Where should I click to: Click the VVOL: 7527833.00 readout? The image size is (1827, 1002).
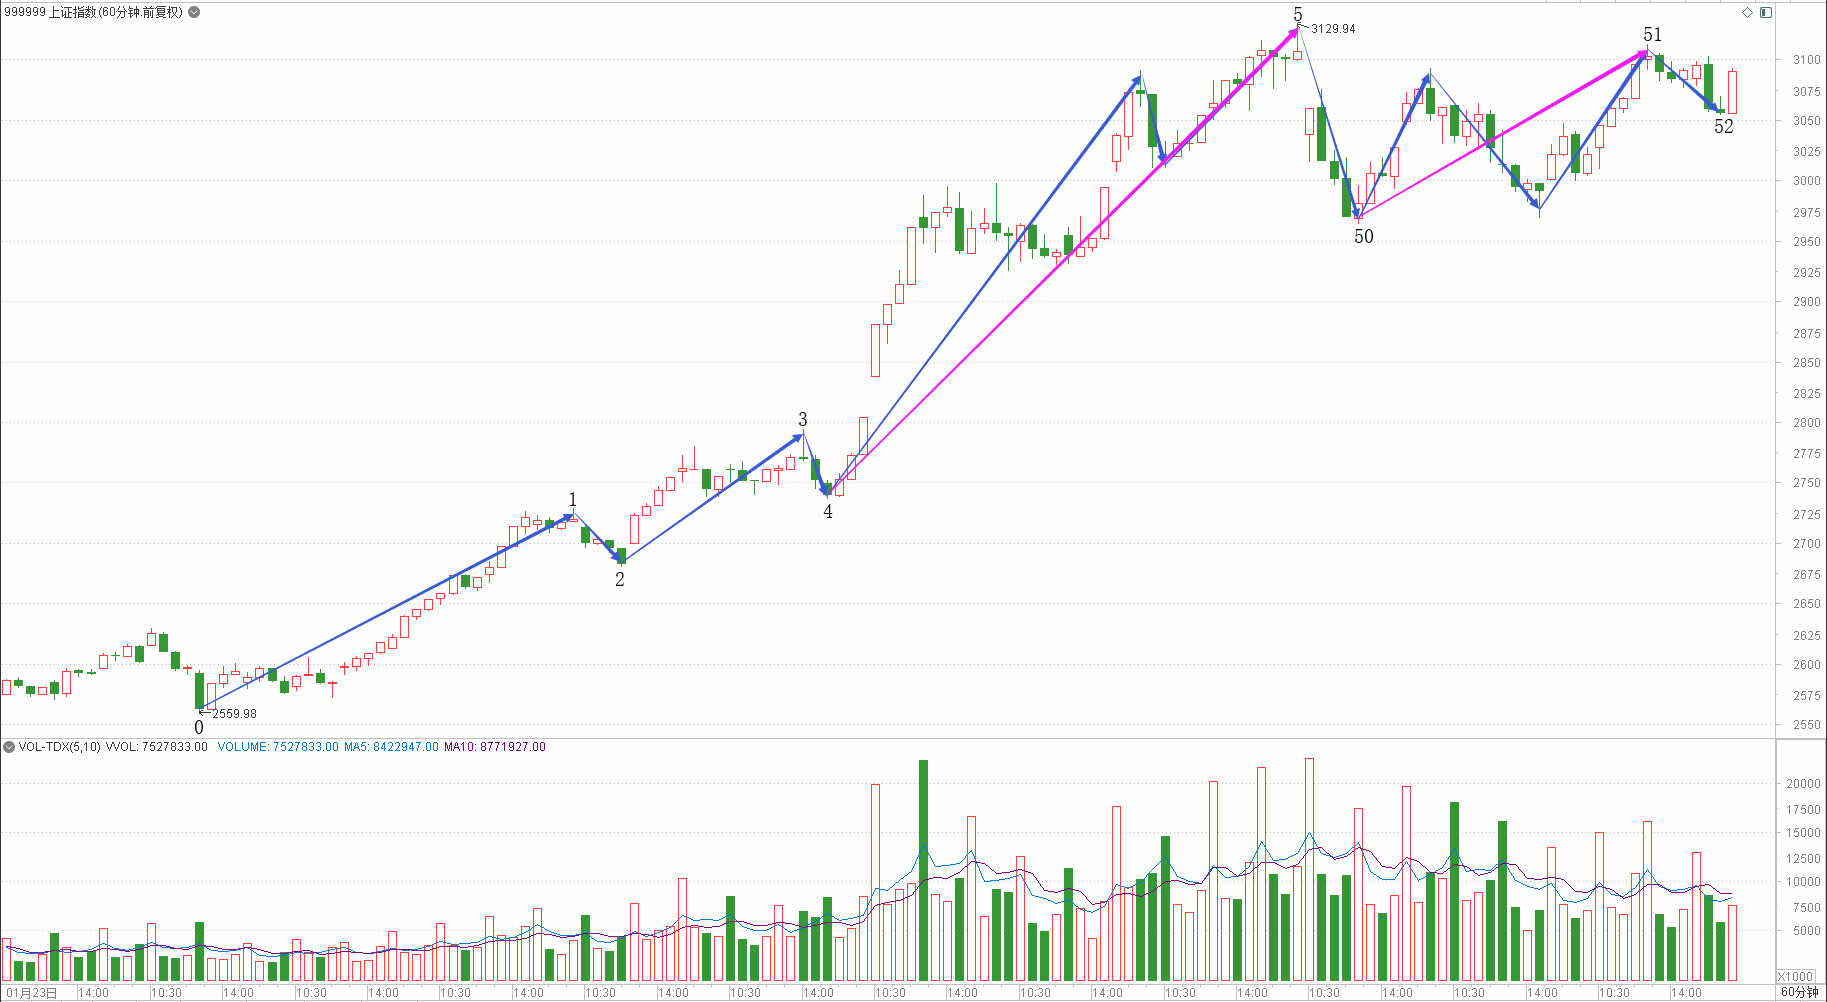(157, 747)
